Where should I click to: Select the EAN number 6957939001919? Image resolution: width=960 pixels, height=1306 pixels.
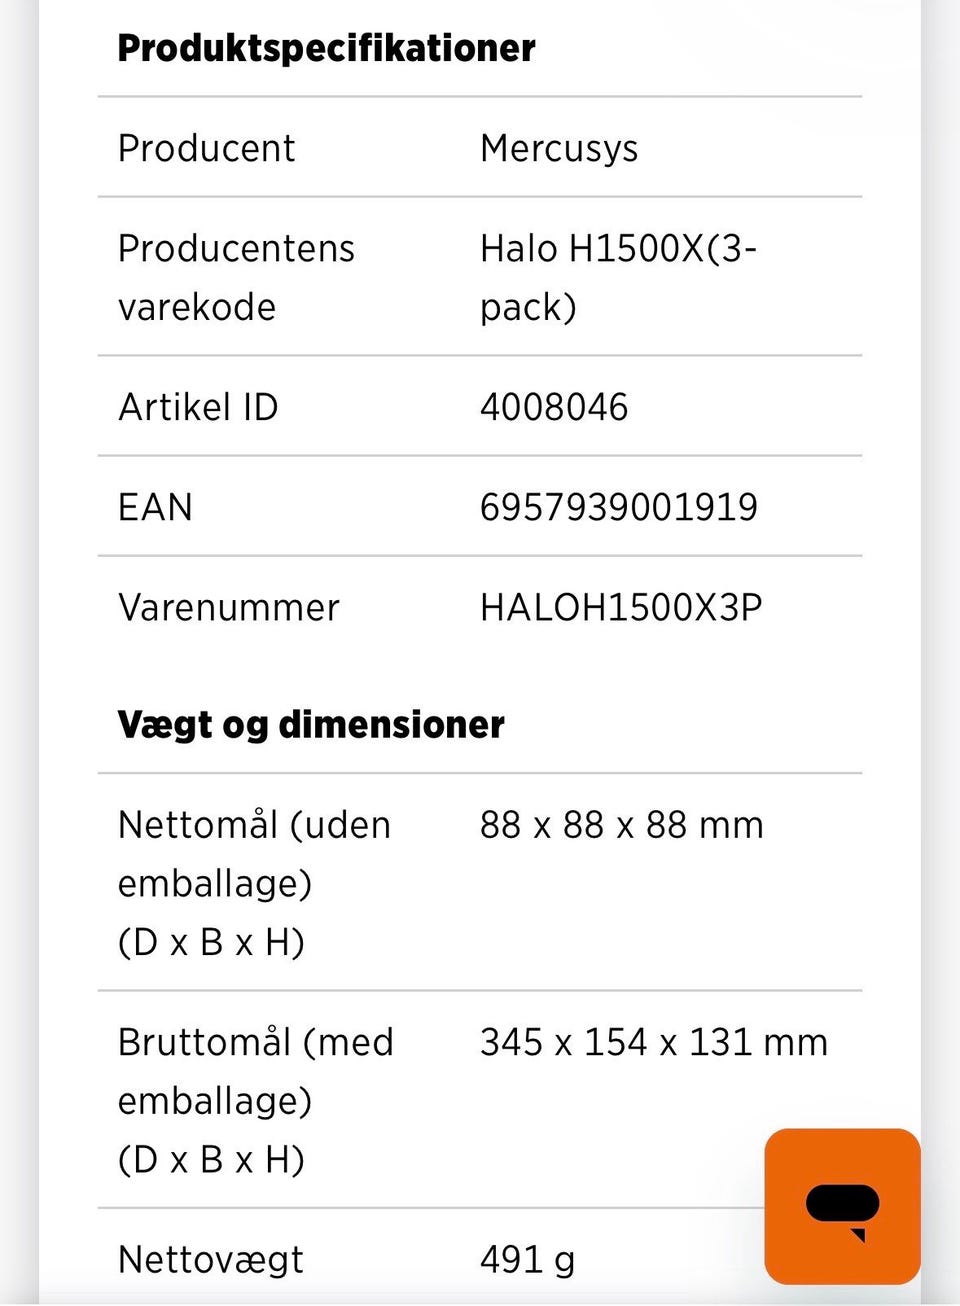coord(619,507)
